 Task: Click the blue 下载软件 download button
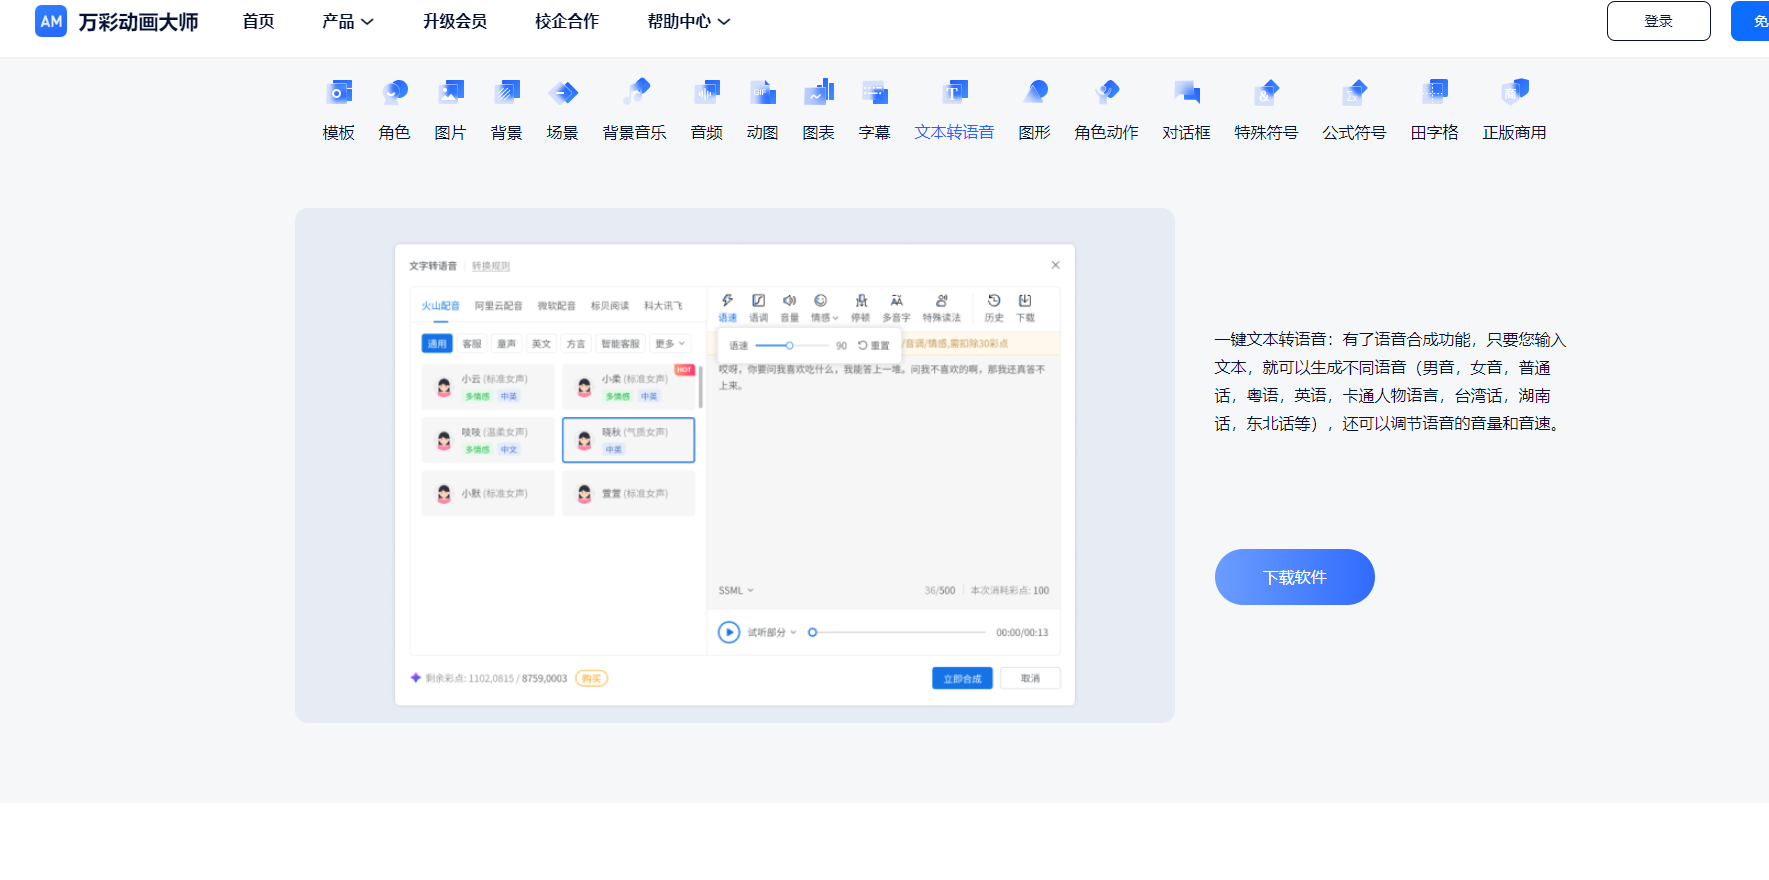coord(1295,577)
